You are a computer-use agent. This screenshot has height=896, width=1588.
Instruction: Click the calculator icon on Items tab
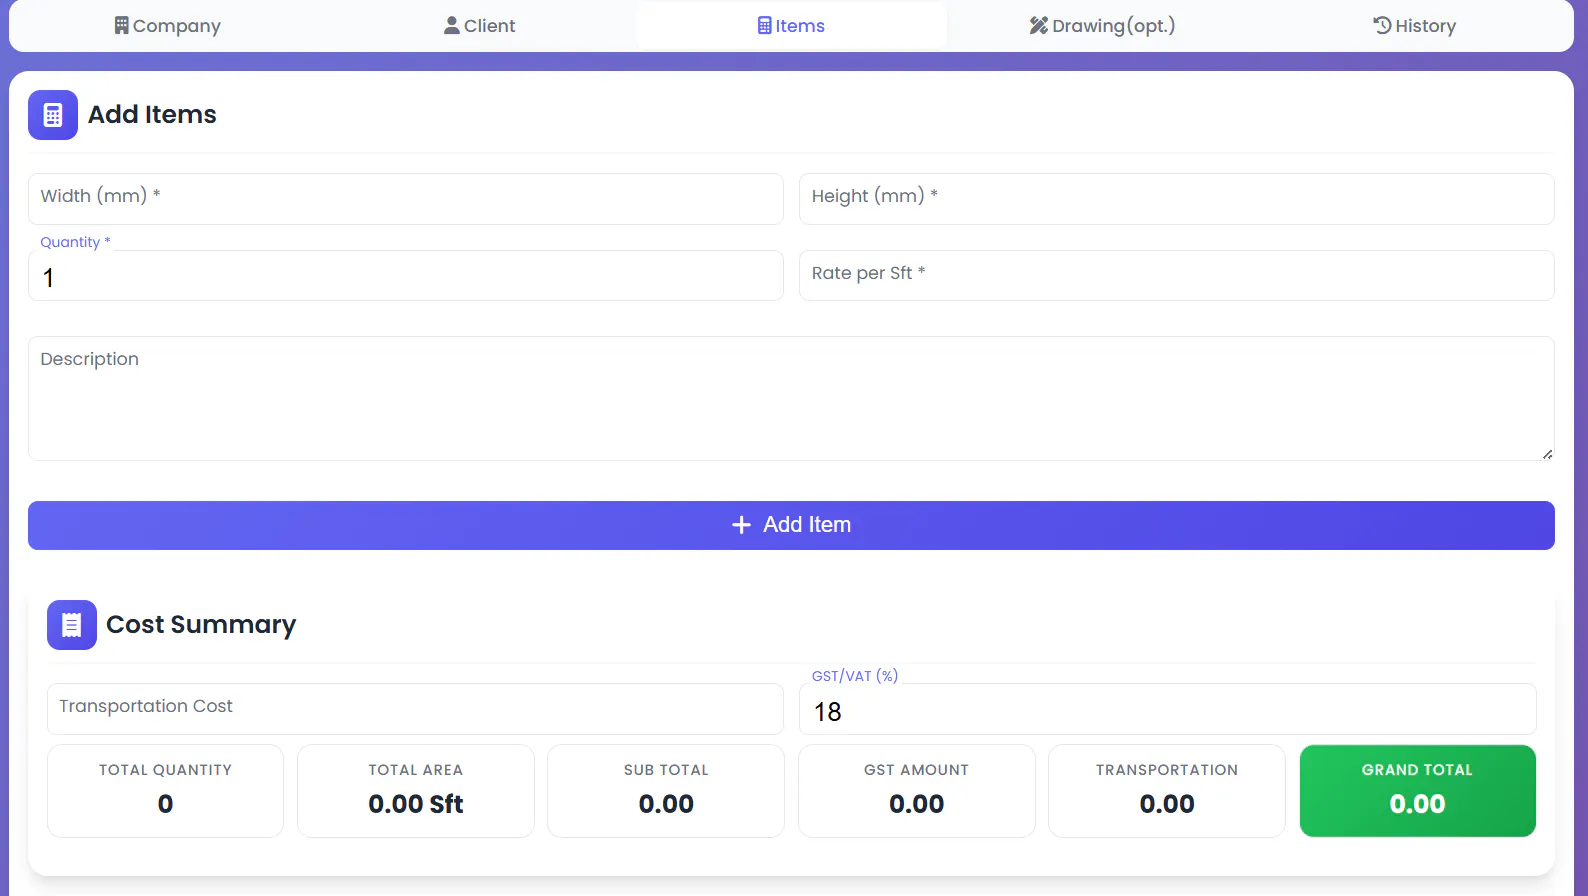click(x=765, y=25)
